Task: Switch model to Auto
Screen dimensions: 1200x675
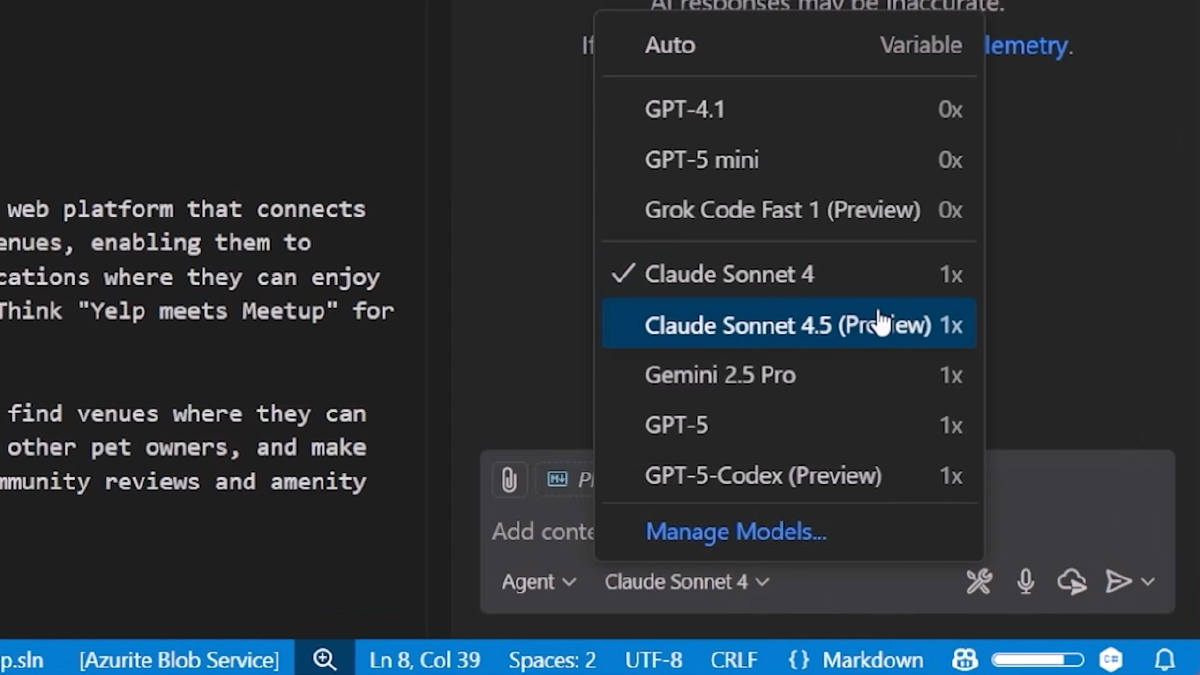Action: coord(670,45)
